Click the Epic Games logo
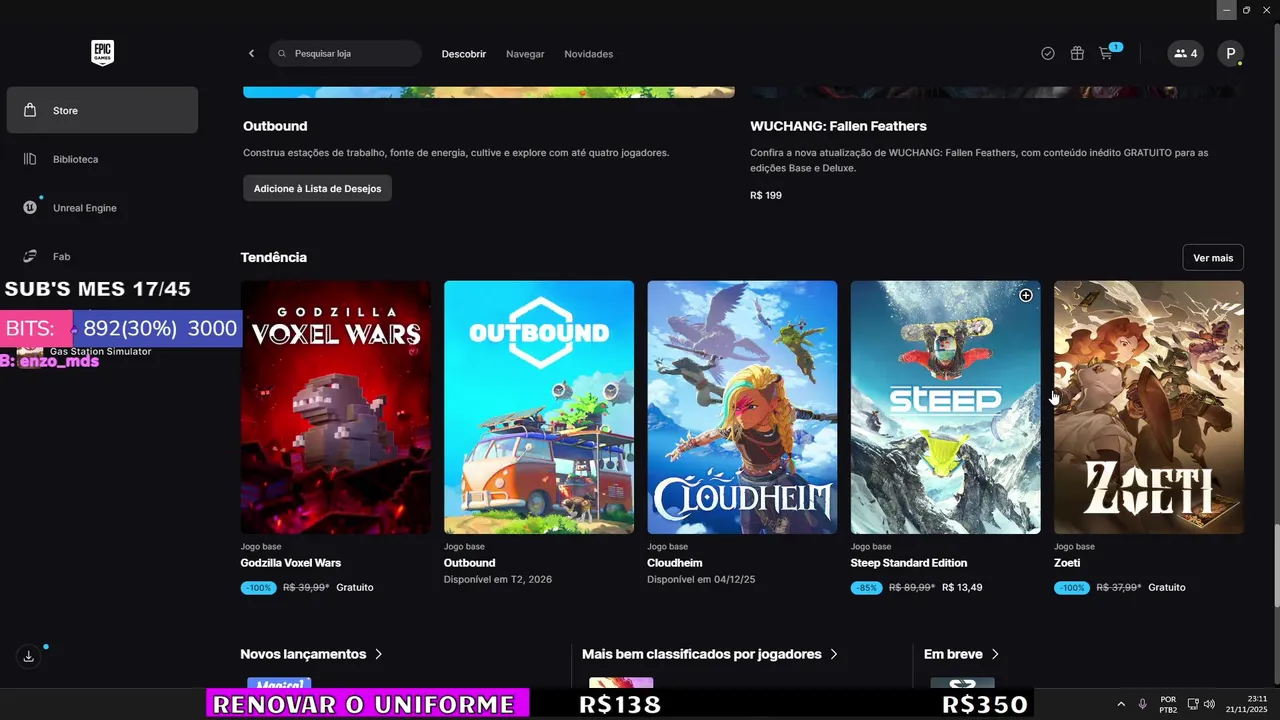This screenshot has width=1280, height=720. coord(102,53)
